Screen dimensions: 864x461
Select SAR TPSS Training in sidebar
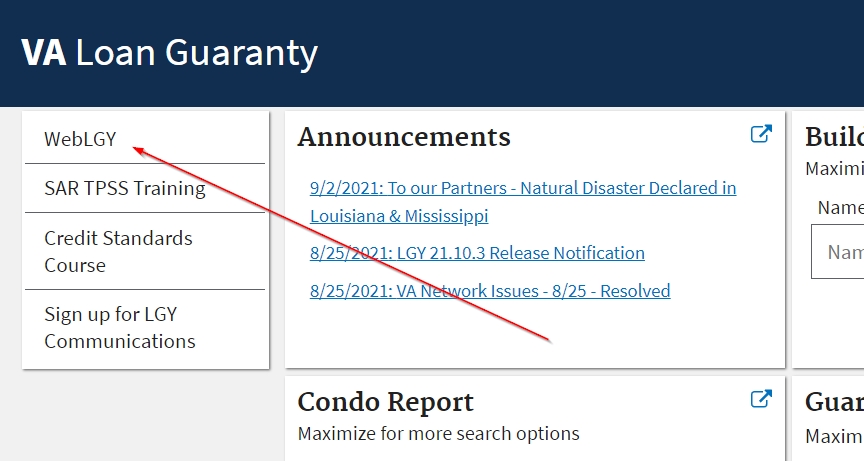(x=125, y=188)
